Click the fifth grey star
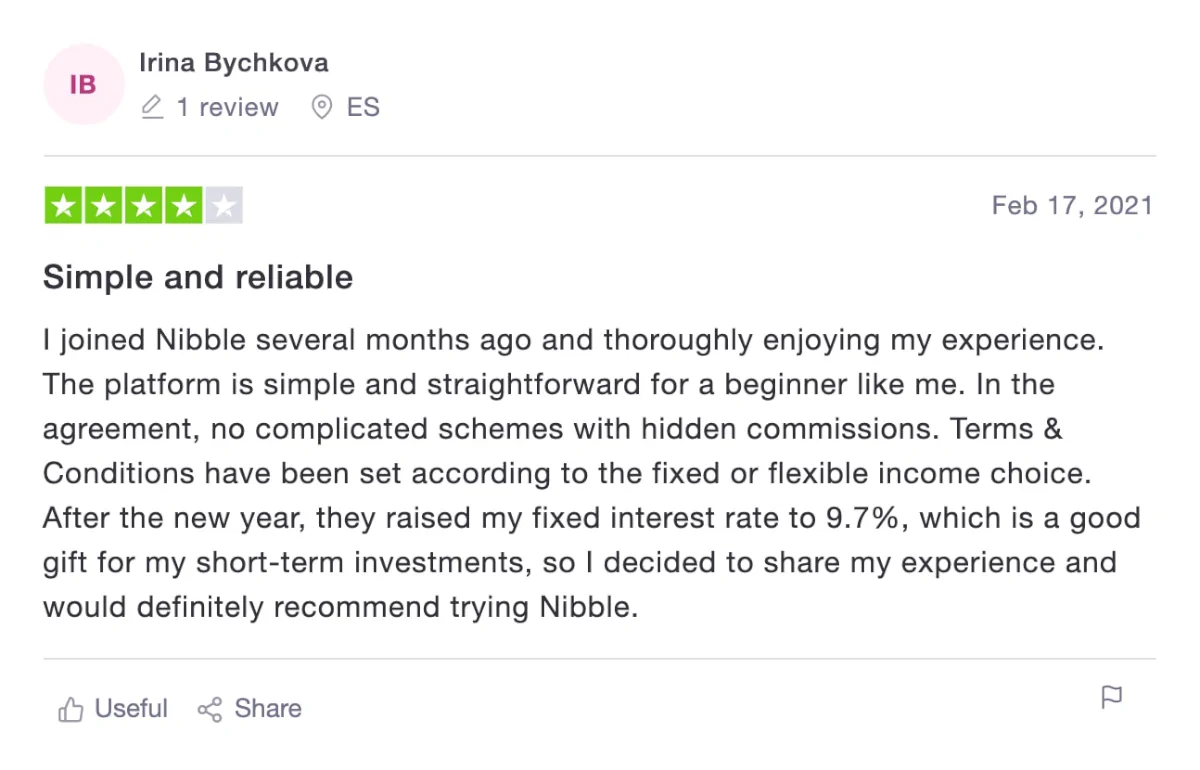Viewport: 1200px width, 770px height. pyautogui.click(x=224, y=207)
